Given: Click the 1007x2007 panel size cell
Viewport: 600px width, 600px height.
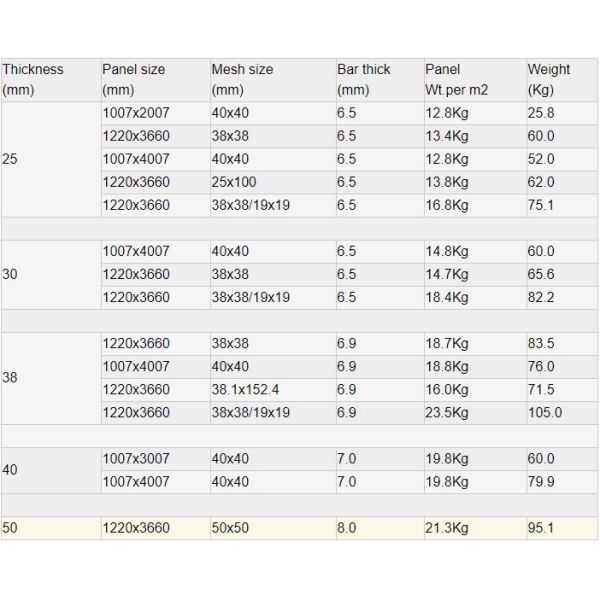Looking at the screenshot, I should (136, 113).
